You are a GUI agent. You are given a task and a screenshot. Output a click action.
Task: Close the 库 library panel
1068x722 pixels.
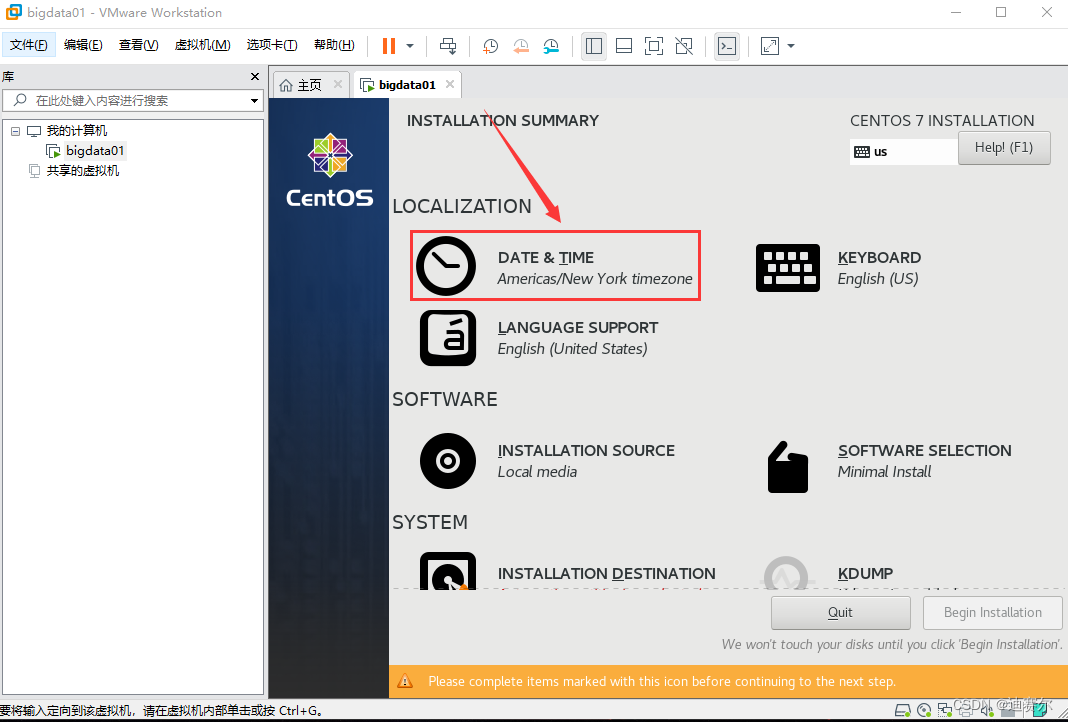[x=255, y=77]
